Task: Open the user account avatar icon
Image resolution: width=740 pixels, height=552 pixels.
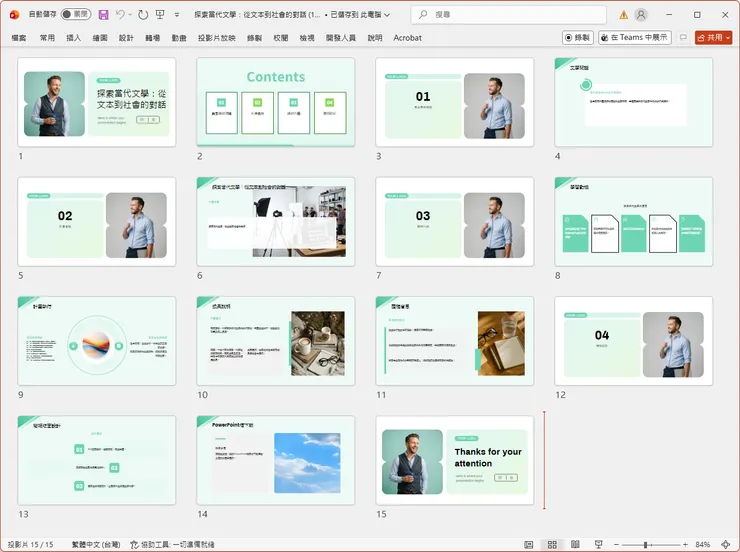Action: coord(641,15)
